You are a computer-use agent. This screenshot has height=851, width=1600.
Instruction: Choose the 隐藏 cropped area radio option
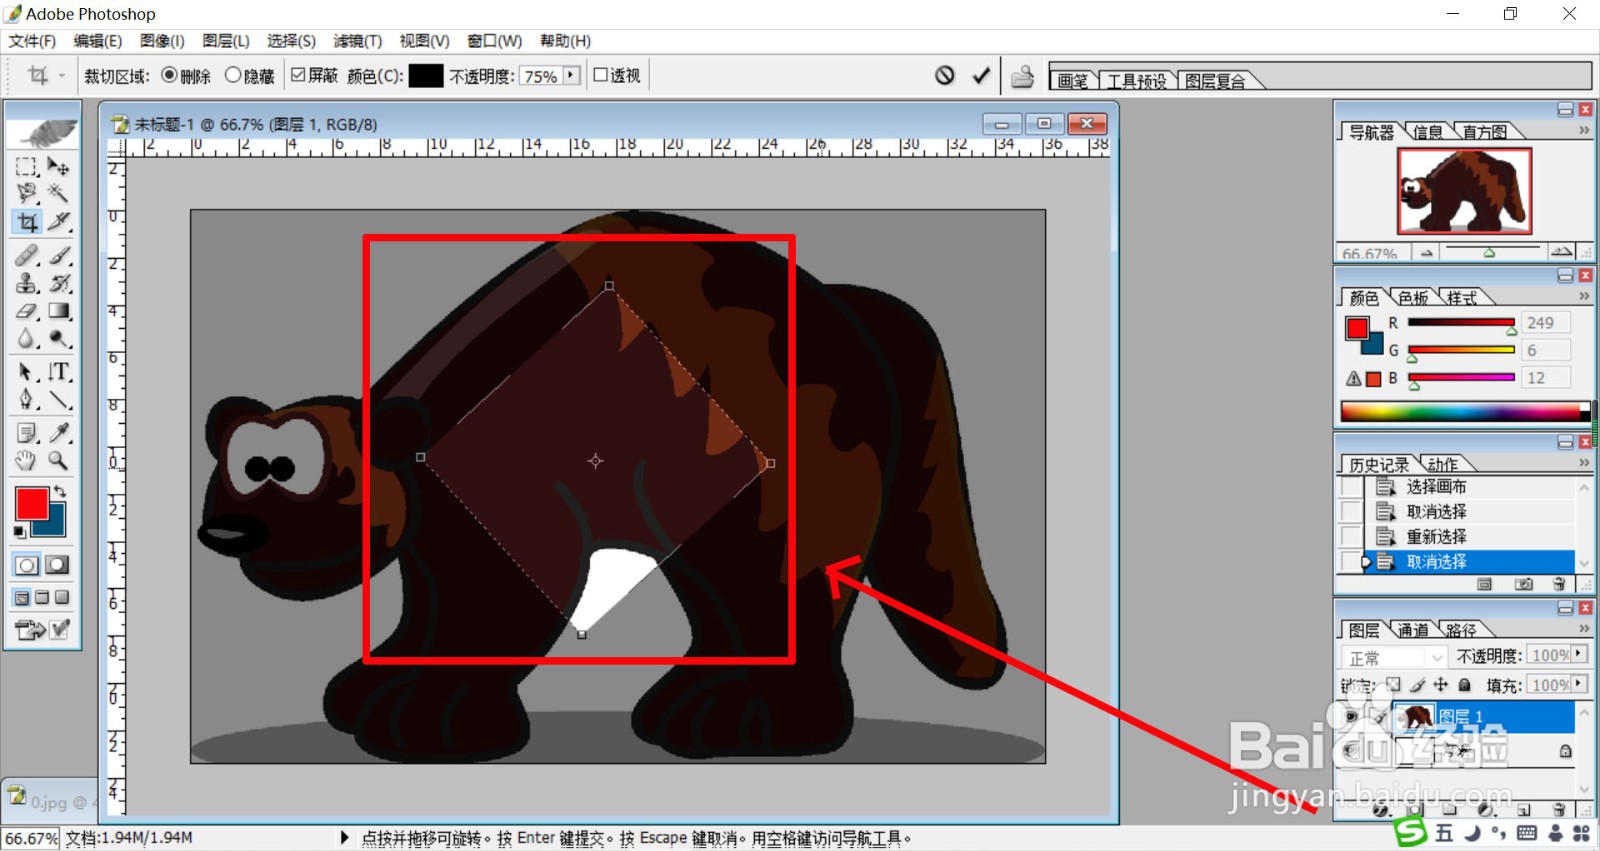(233, 75)
